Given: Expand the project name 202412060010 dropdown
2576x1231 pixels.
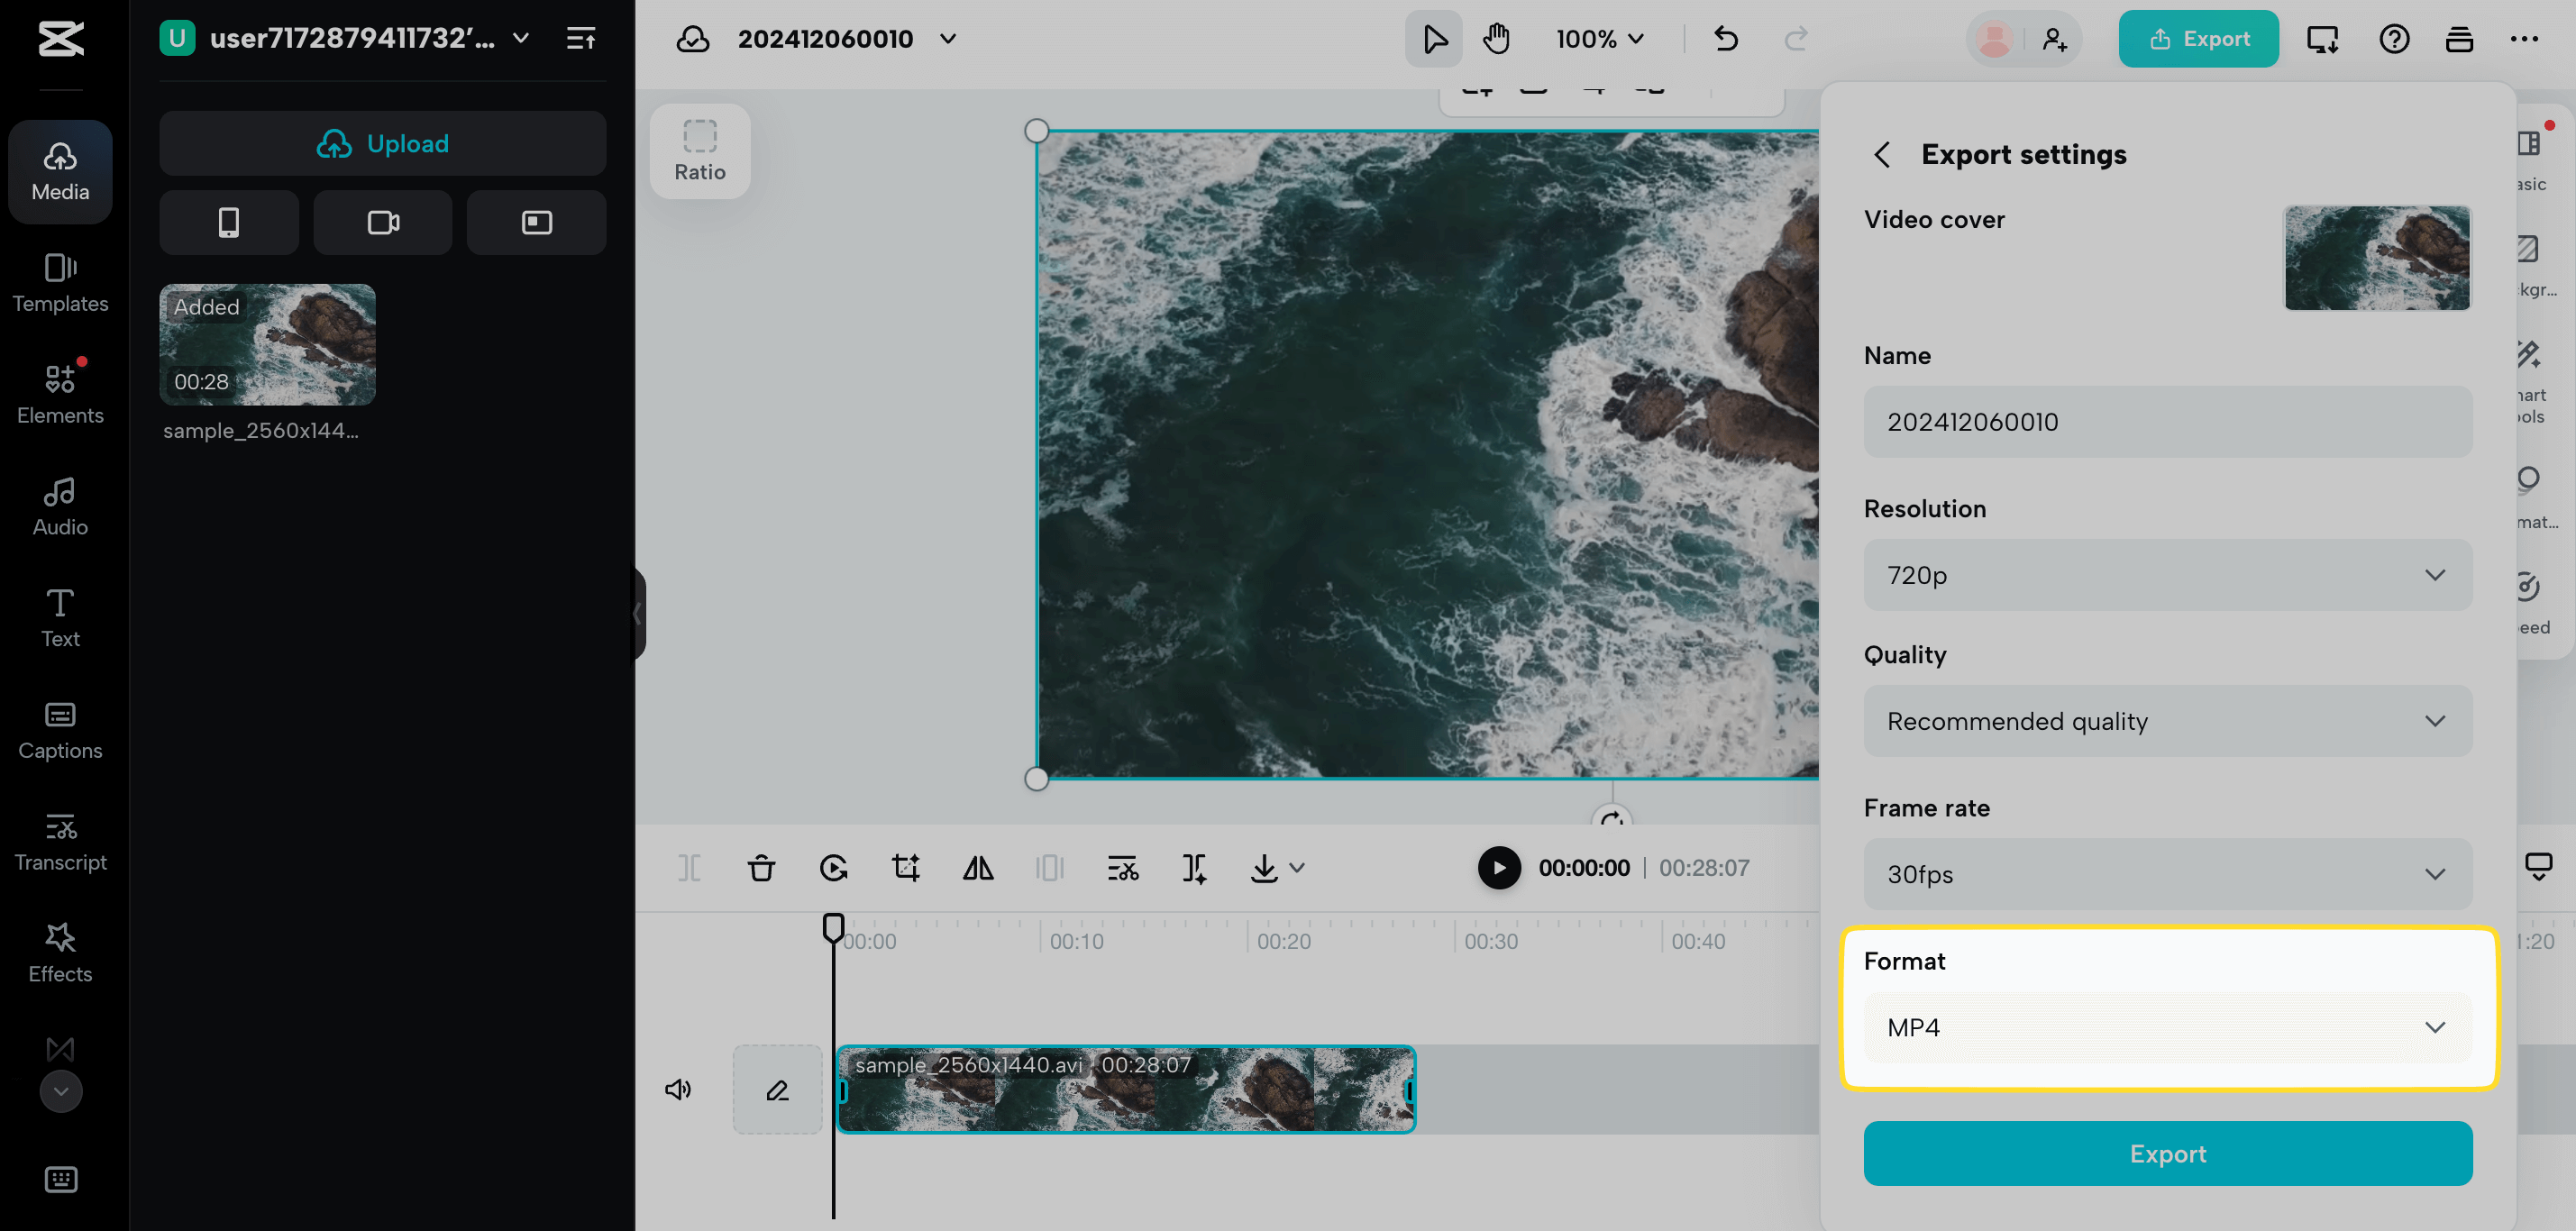Looking at the screenshot, I should coord(948,39).
